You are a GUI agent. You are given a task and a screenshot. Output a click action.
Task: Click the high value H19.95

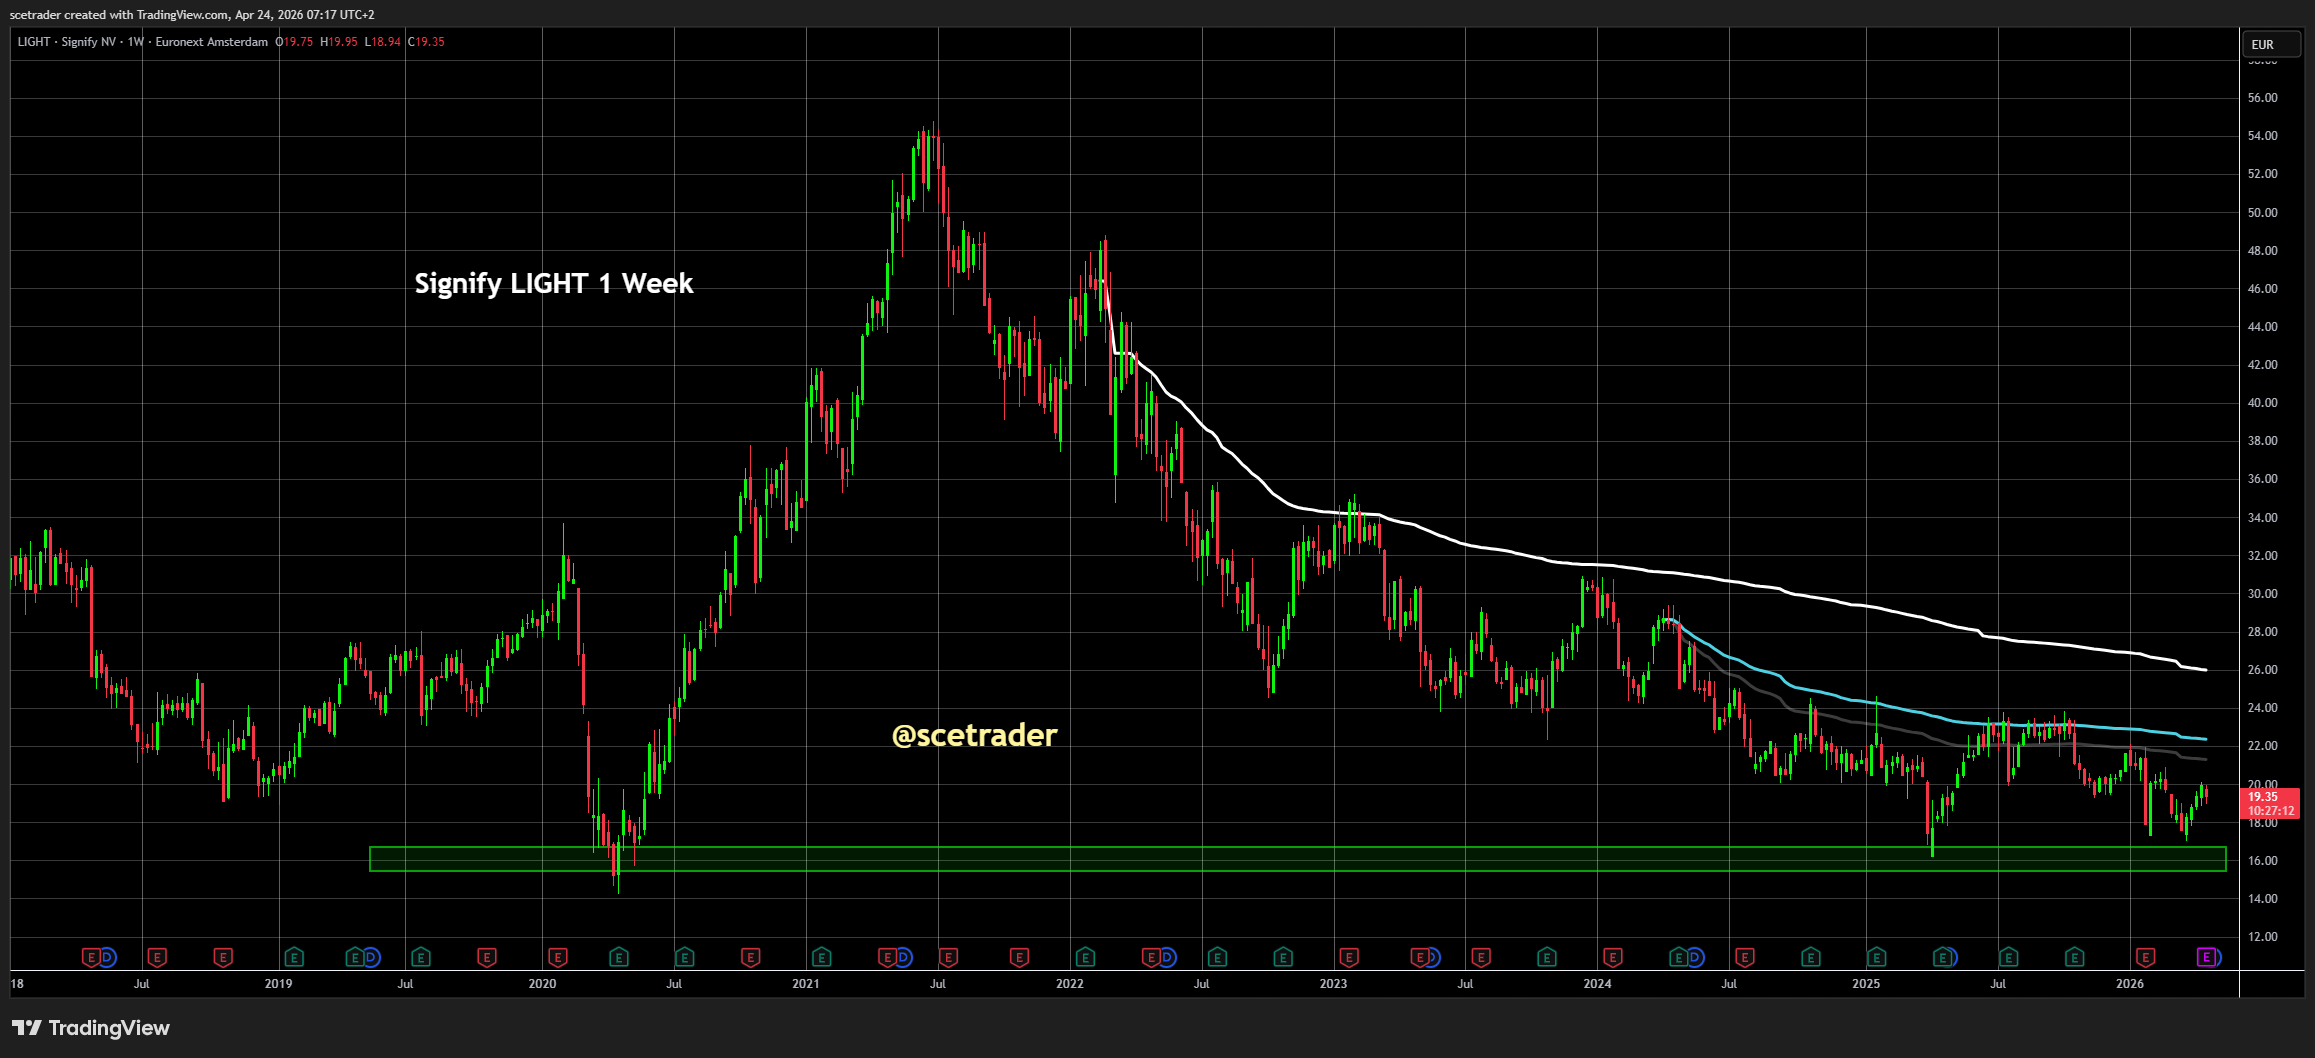pyautogui.click(x=339, y=42)
